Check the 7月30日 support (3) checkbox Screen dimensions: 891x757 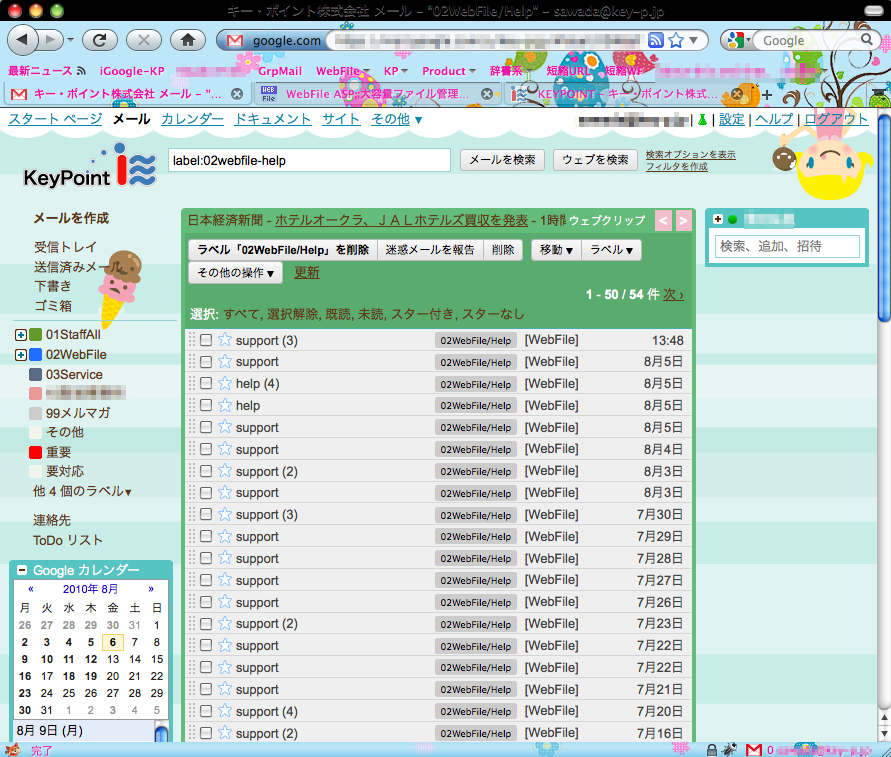click(206, 514)
